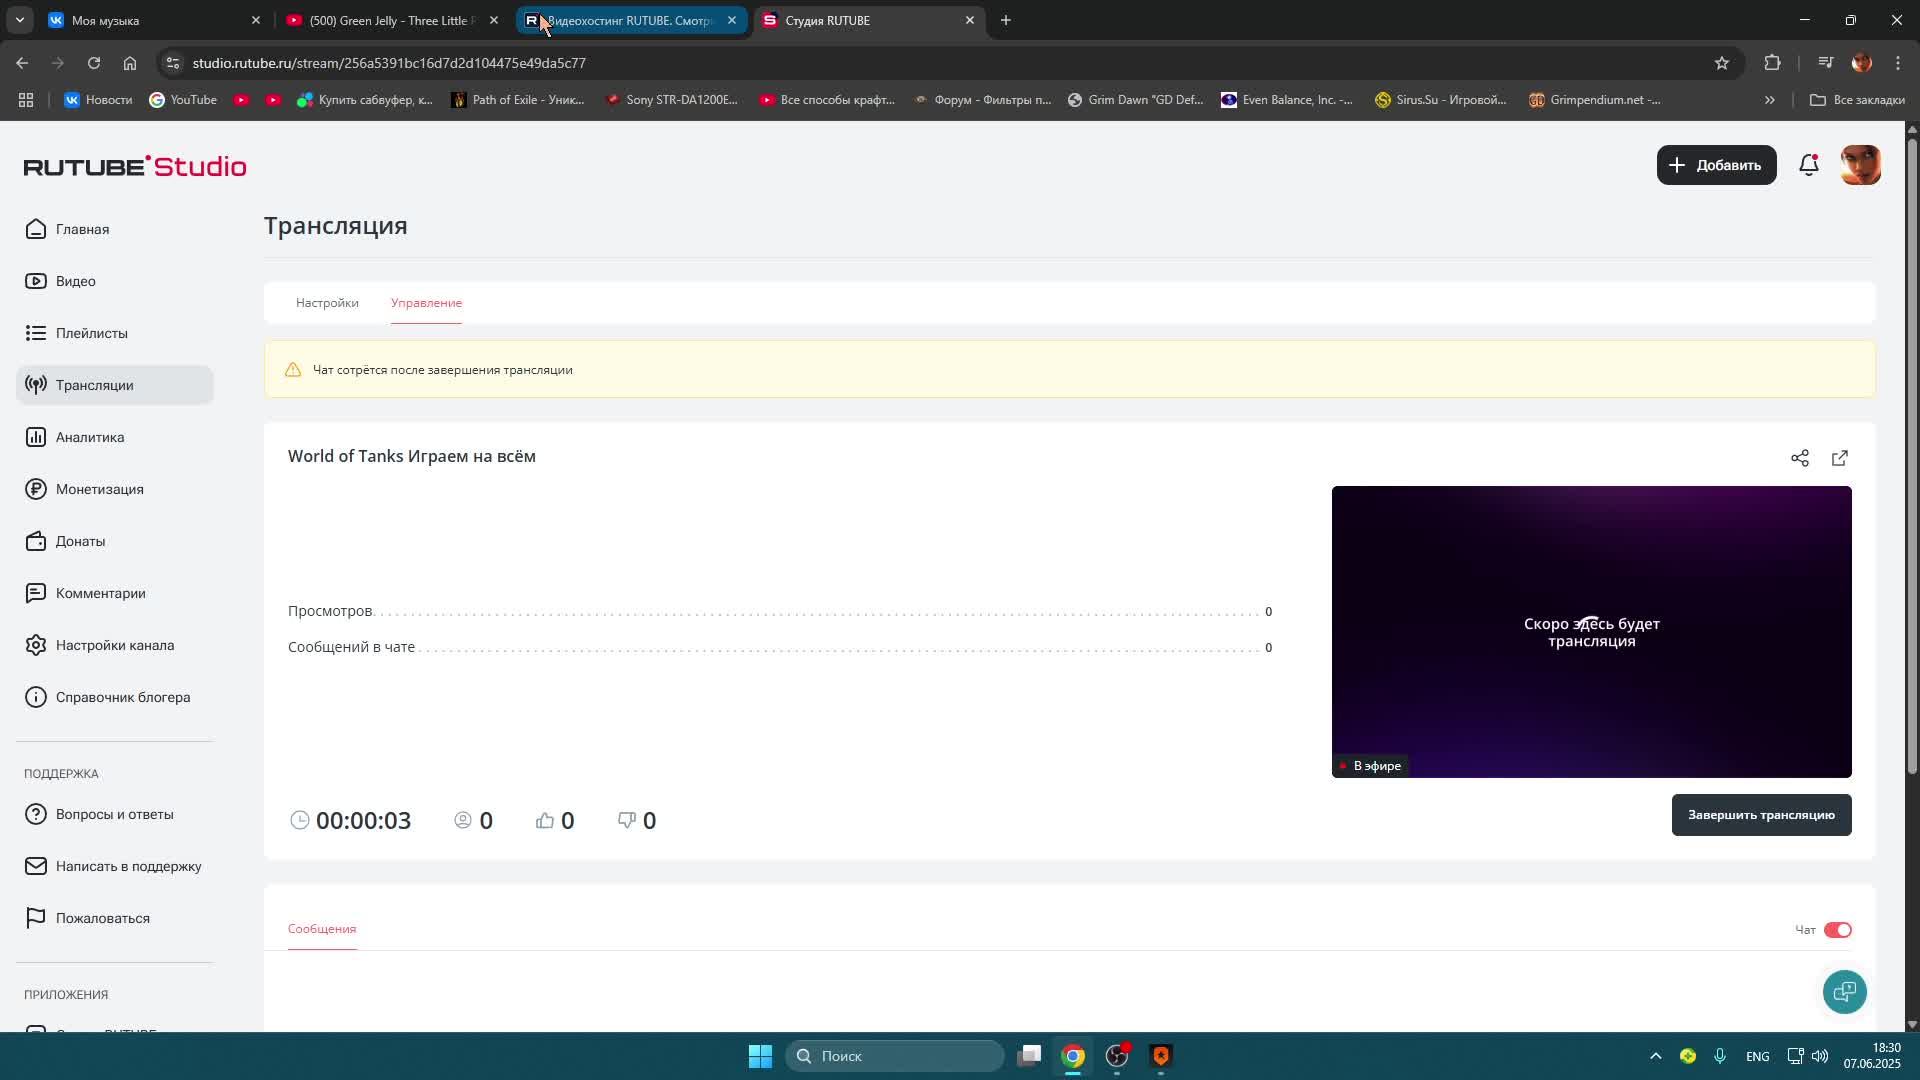Click the page vertical scrollbar

click(x=1912, y=450)
